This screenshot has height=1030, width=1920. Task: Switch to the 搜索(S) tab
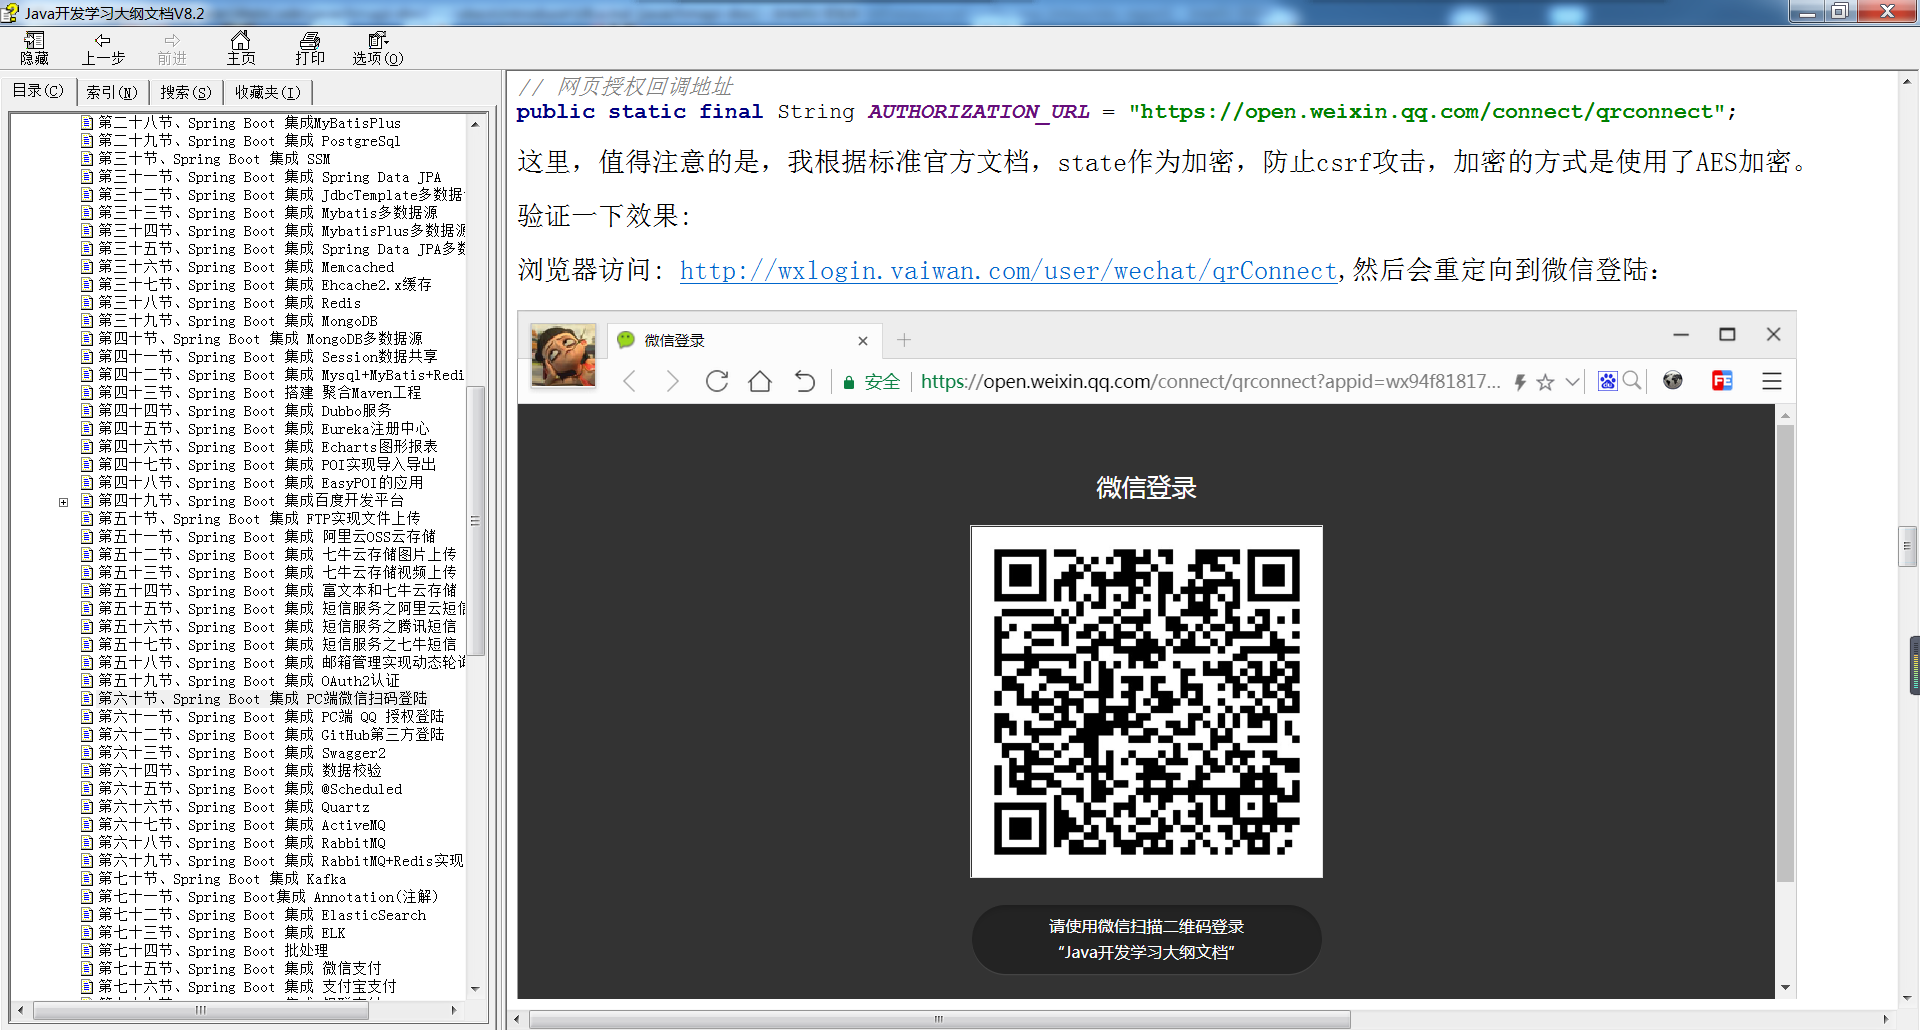pyautogui.click(x=186, y=92)
